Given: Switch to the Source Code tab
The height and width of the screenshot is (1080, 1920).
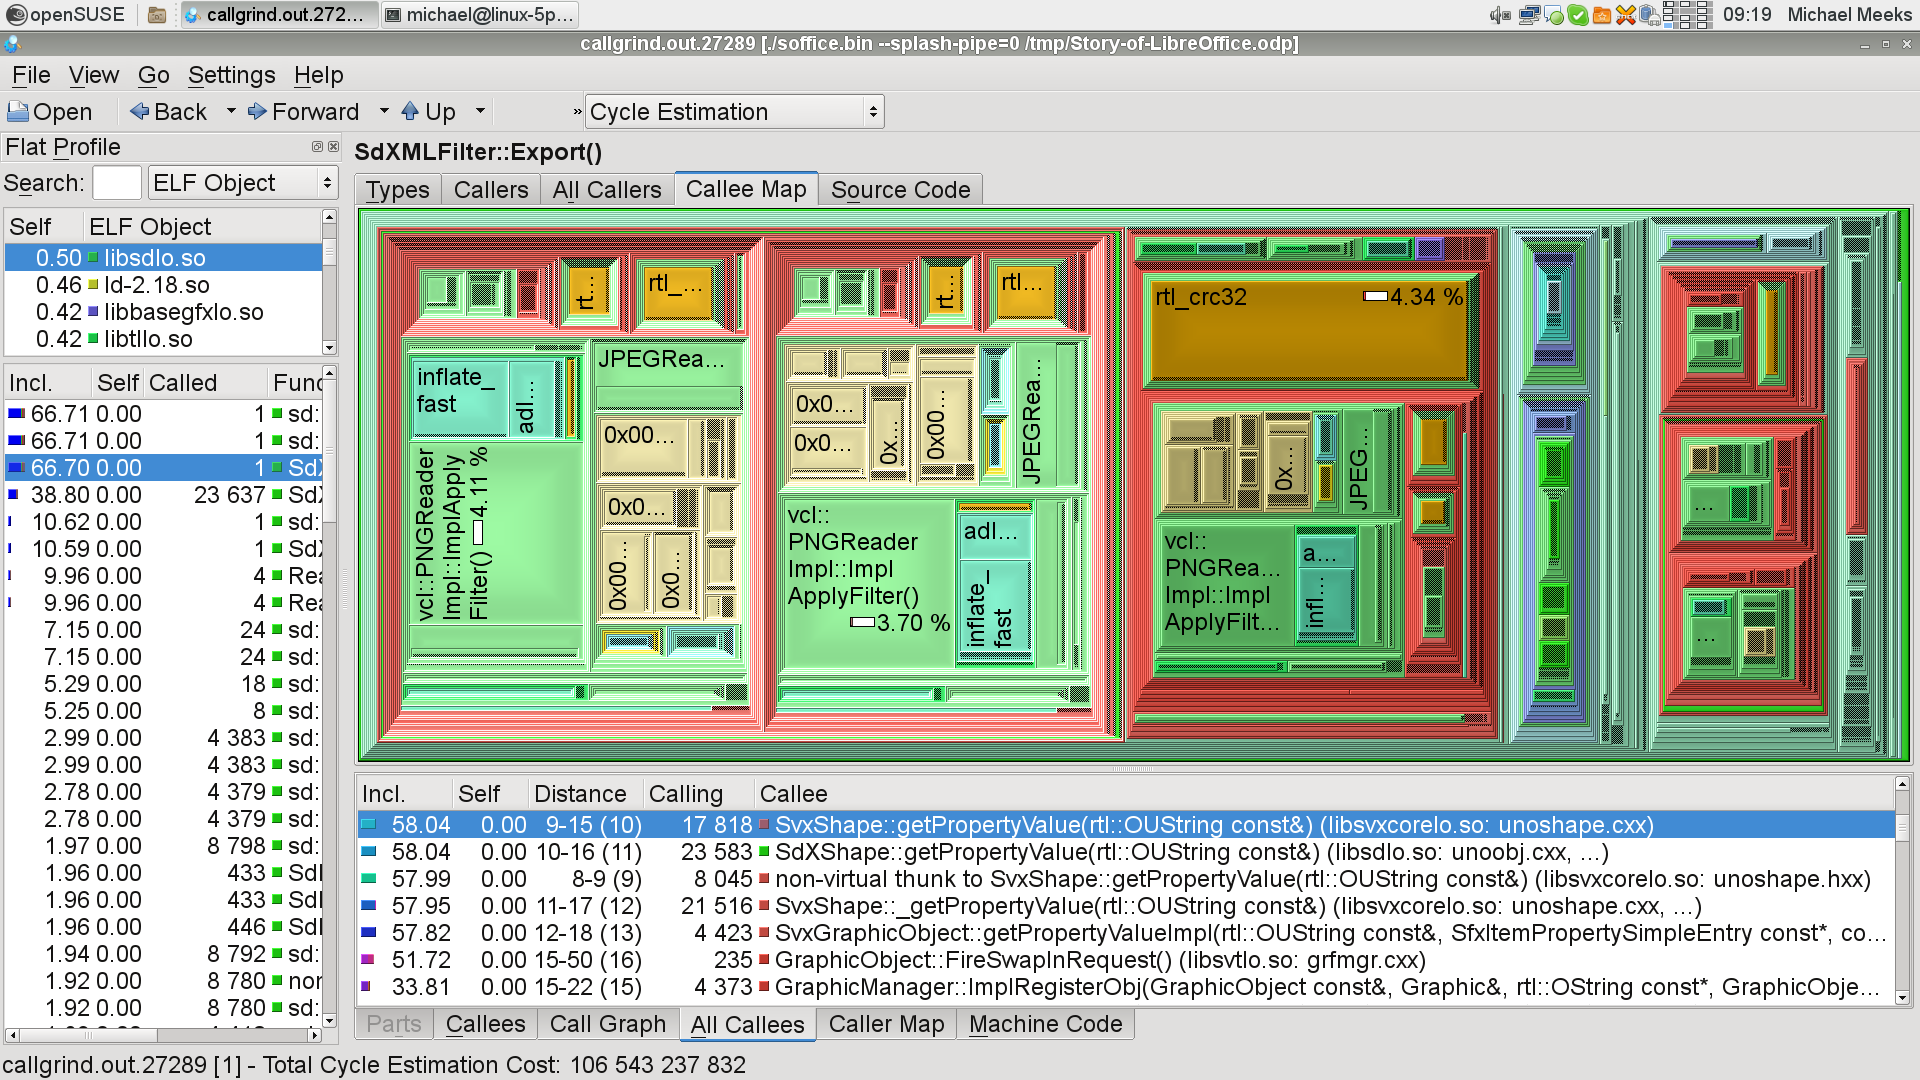Looking at the screenshot, I should 900,190.
